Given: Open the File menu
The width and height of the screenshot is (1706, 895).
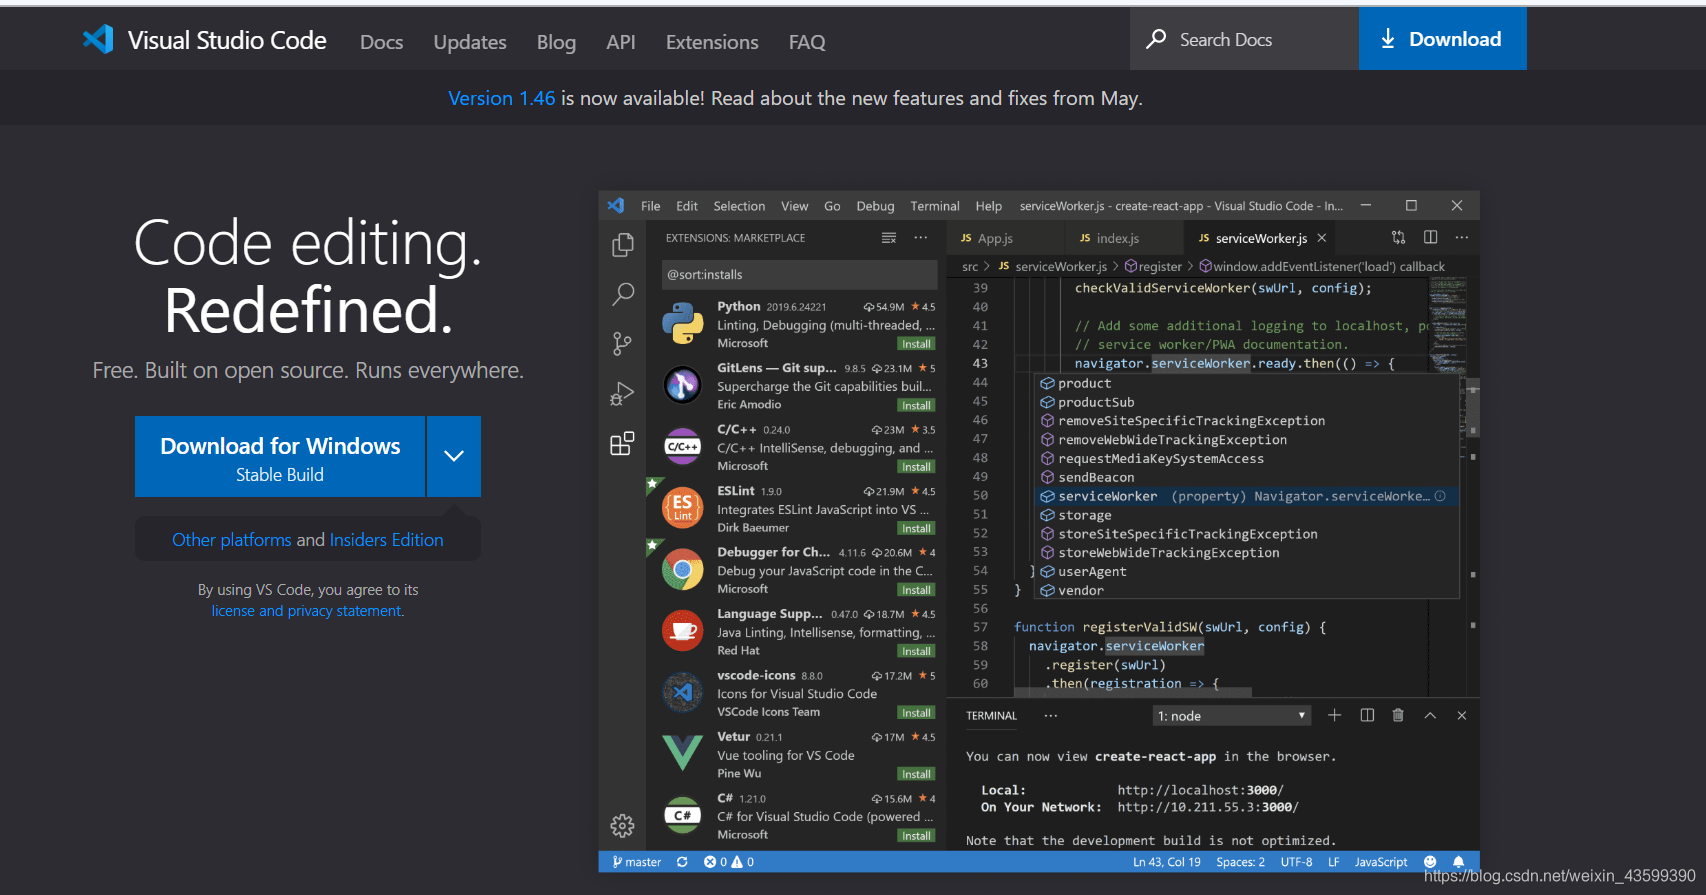Looking at the screenshot, I should click(651, 206).
